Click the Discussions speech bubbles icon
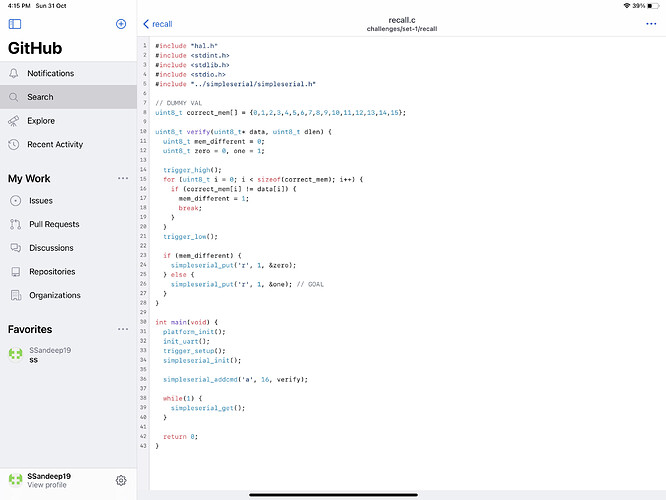The height and width of the screenshot is (500, 666). [x=15, y=248]
